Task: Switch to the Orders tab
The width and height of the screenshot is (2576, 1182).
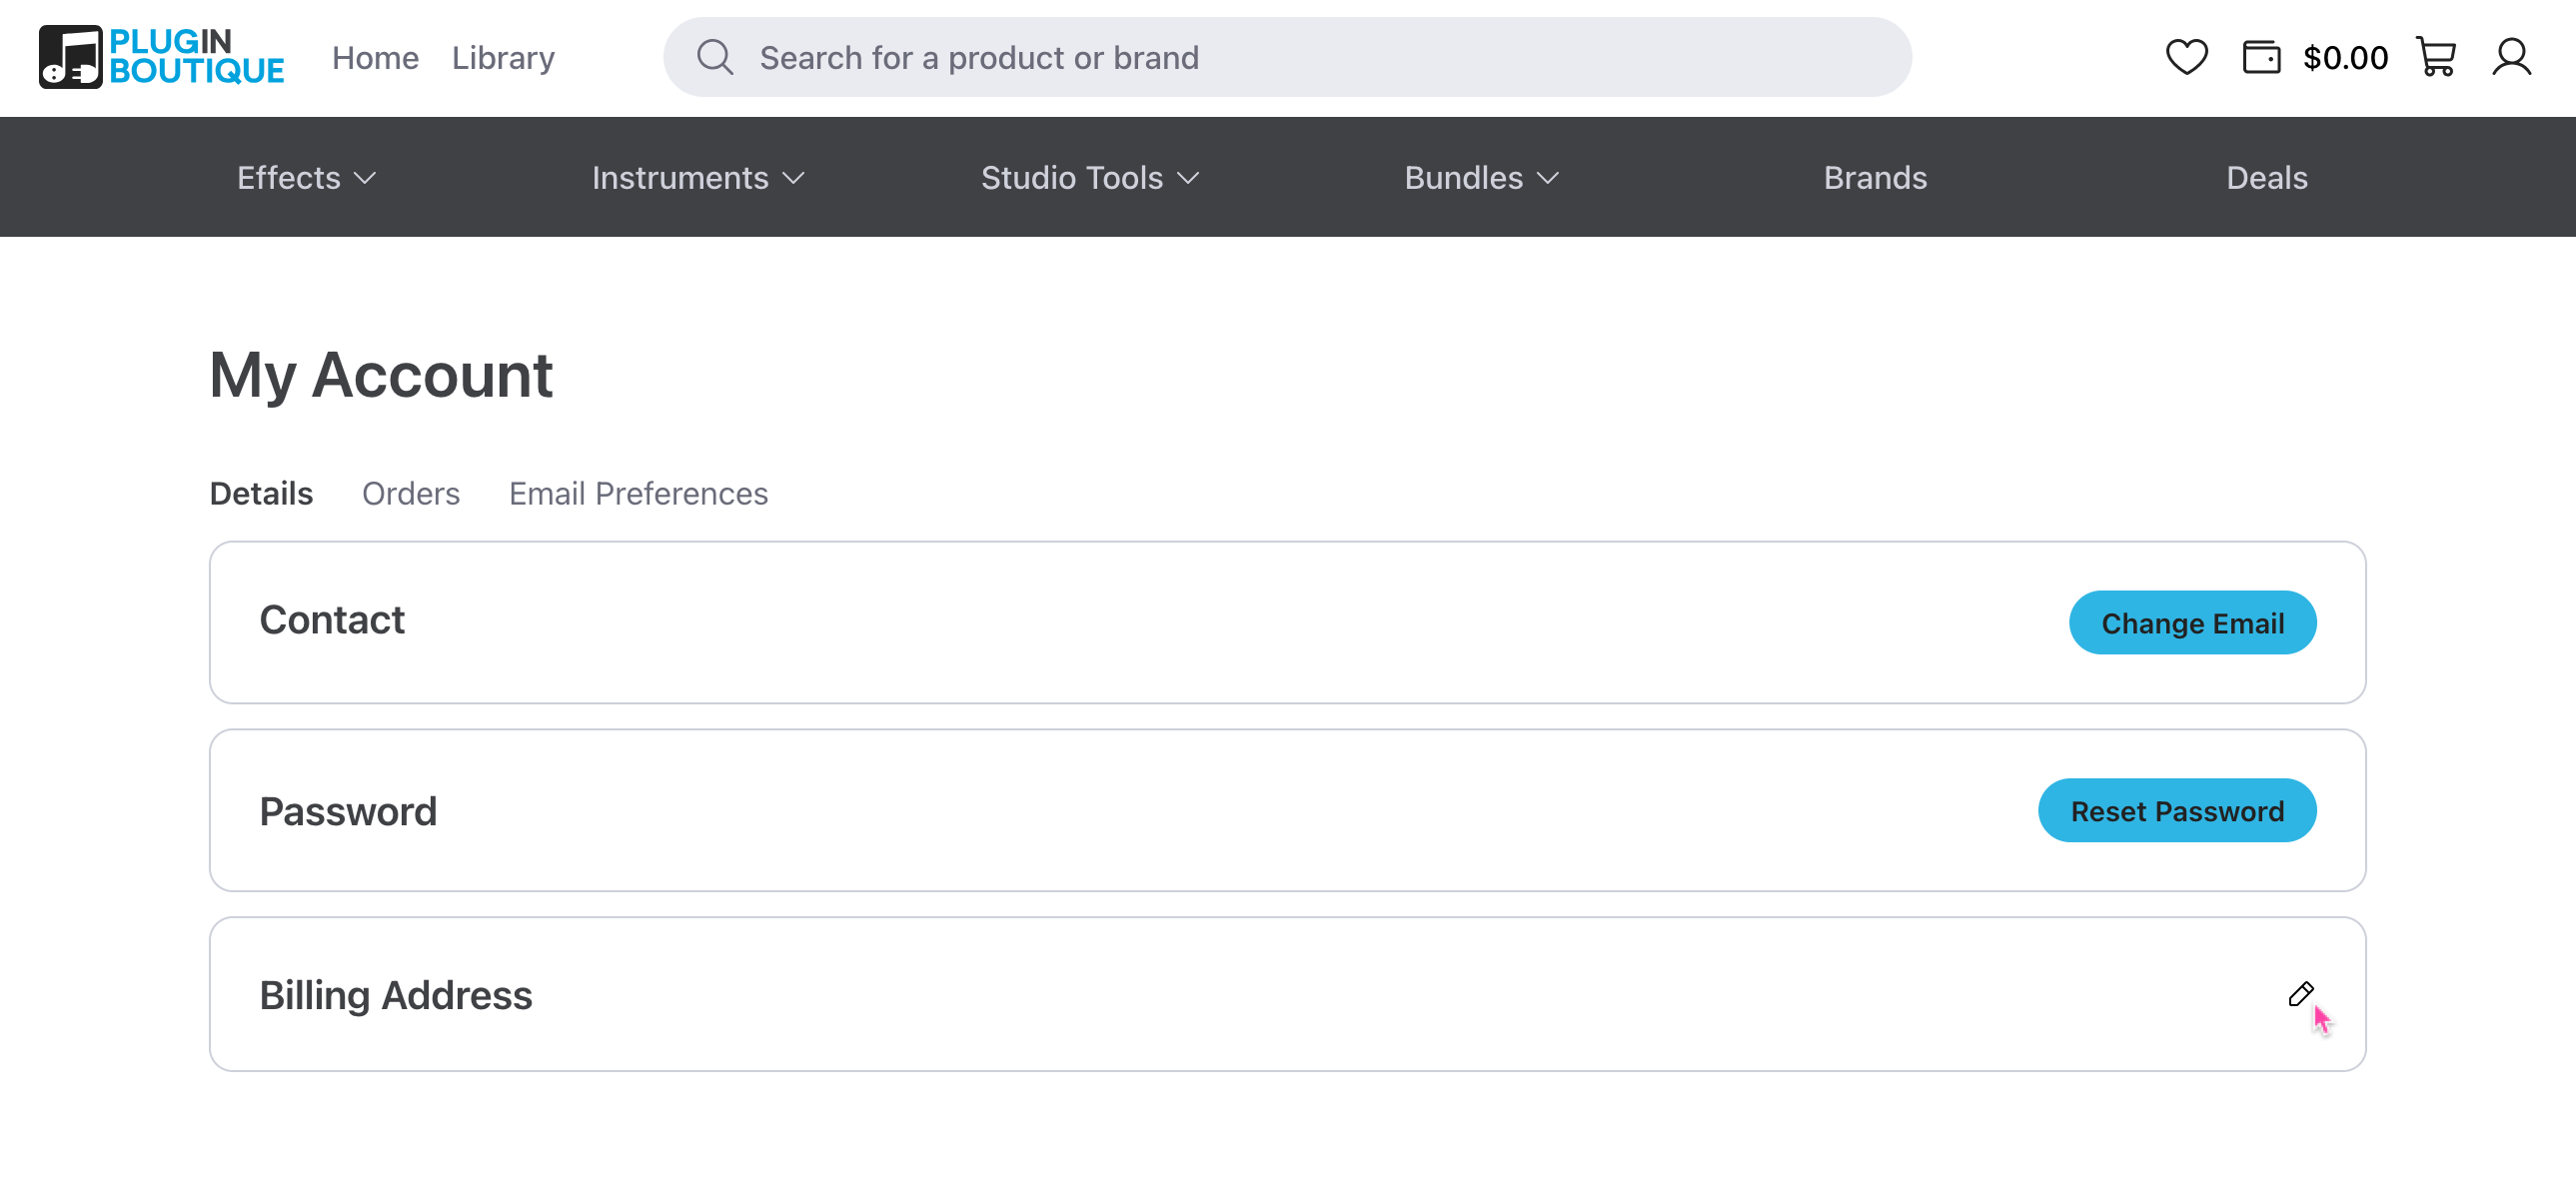Action: [x=411, y=494]
